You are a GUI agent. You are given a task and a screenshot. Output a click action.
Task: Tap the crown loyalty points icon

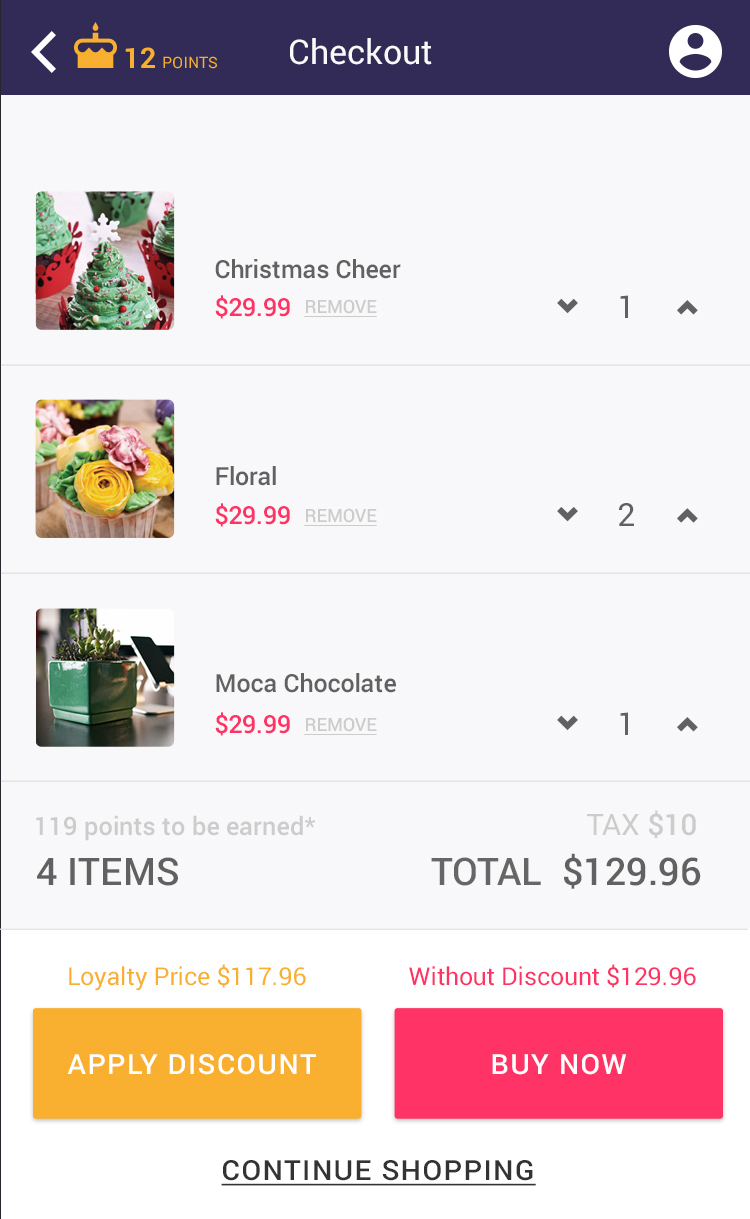96,47
